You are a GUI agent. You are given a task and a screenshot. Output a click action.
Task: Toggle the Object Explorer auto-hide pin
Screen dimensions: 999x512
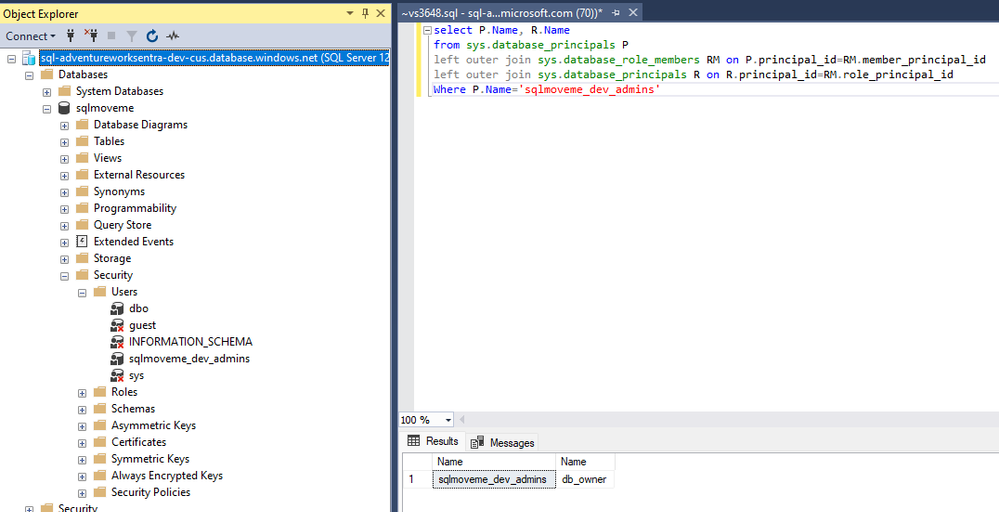[365, 13]
